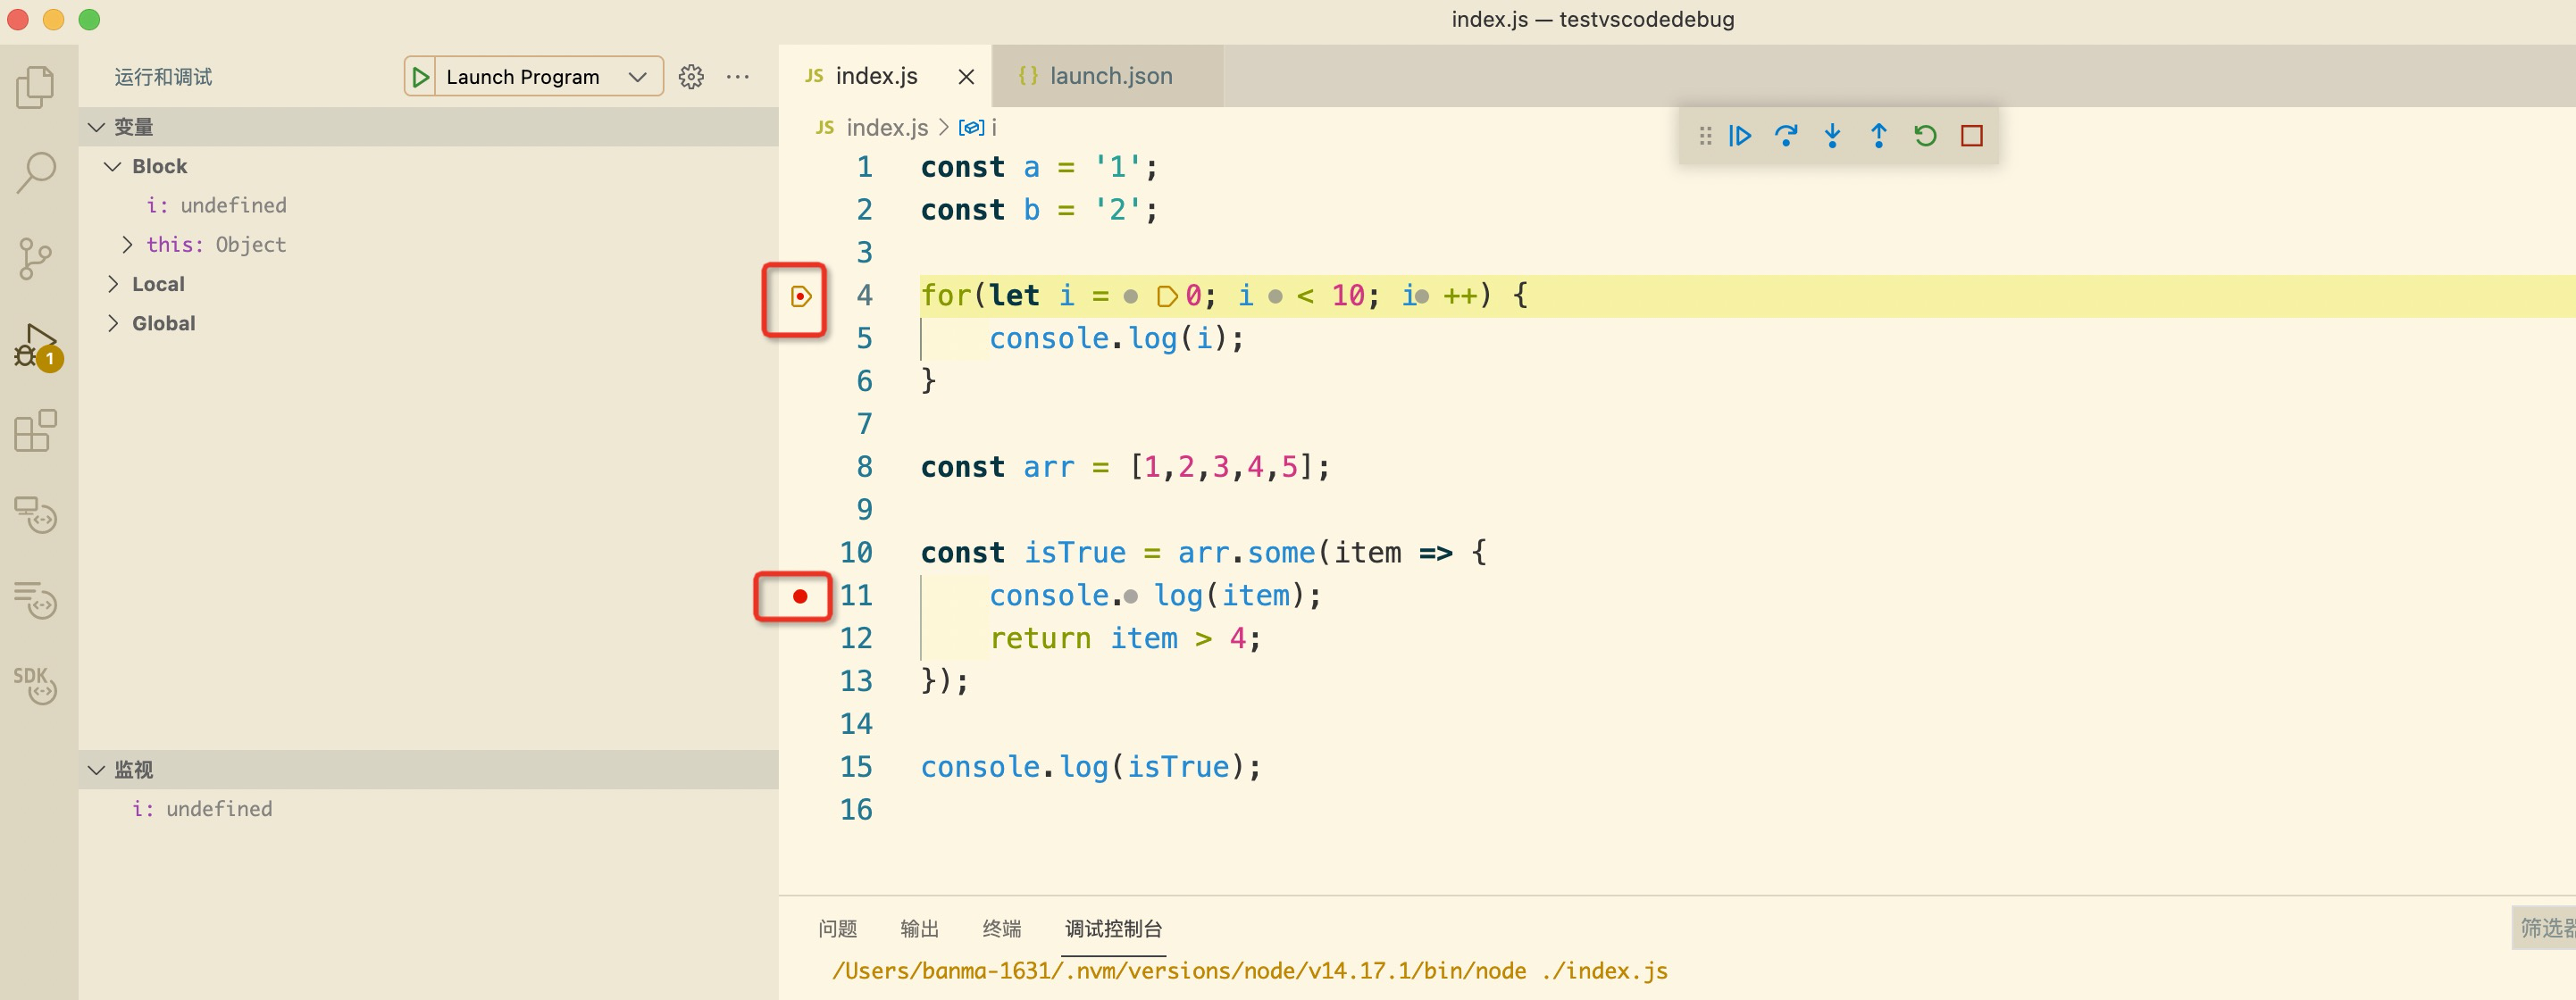2576x1000 pixels.
Task: Click 'return item > 4;' code line
Action: (1126, 638)
